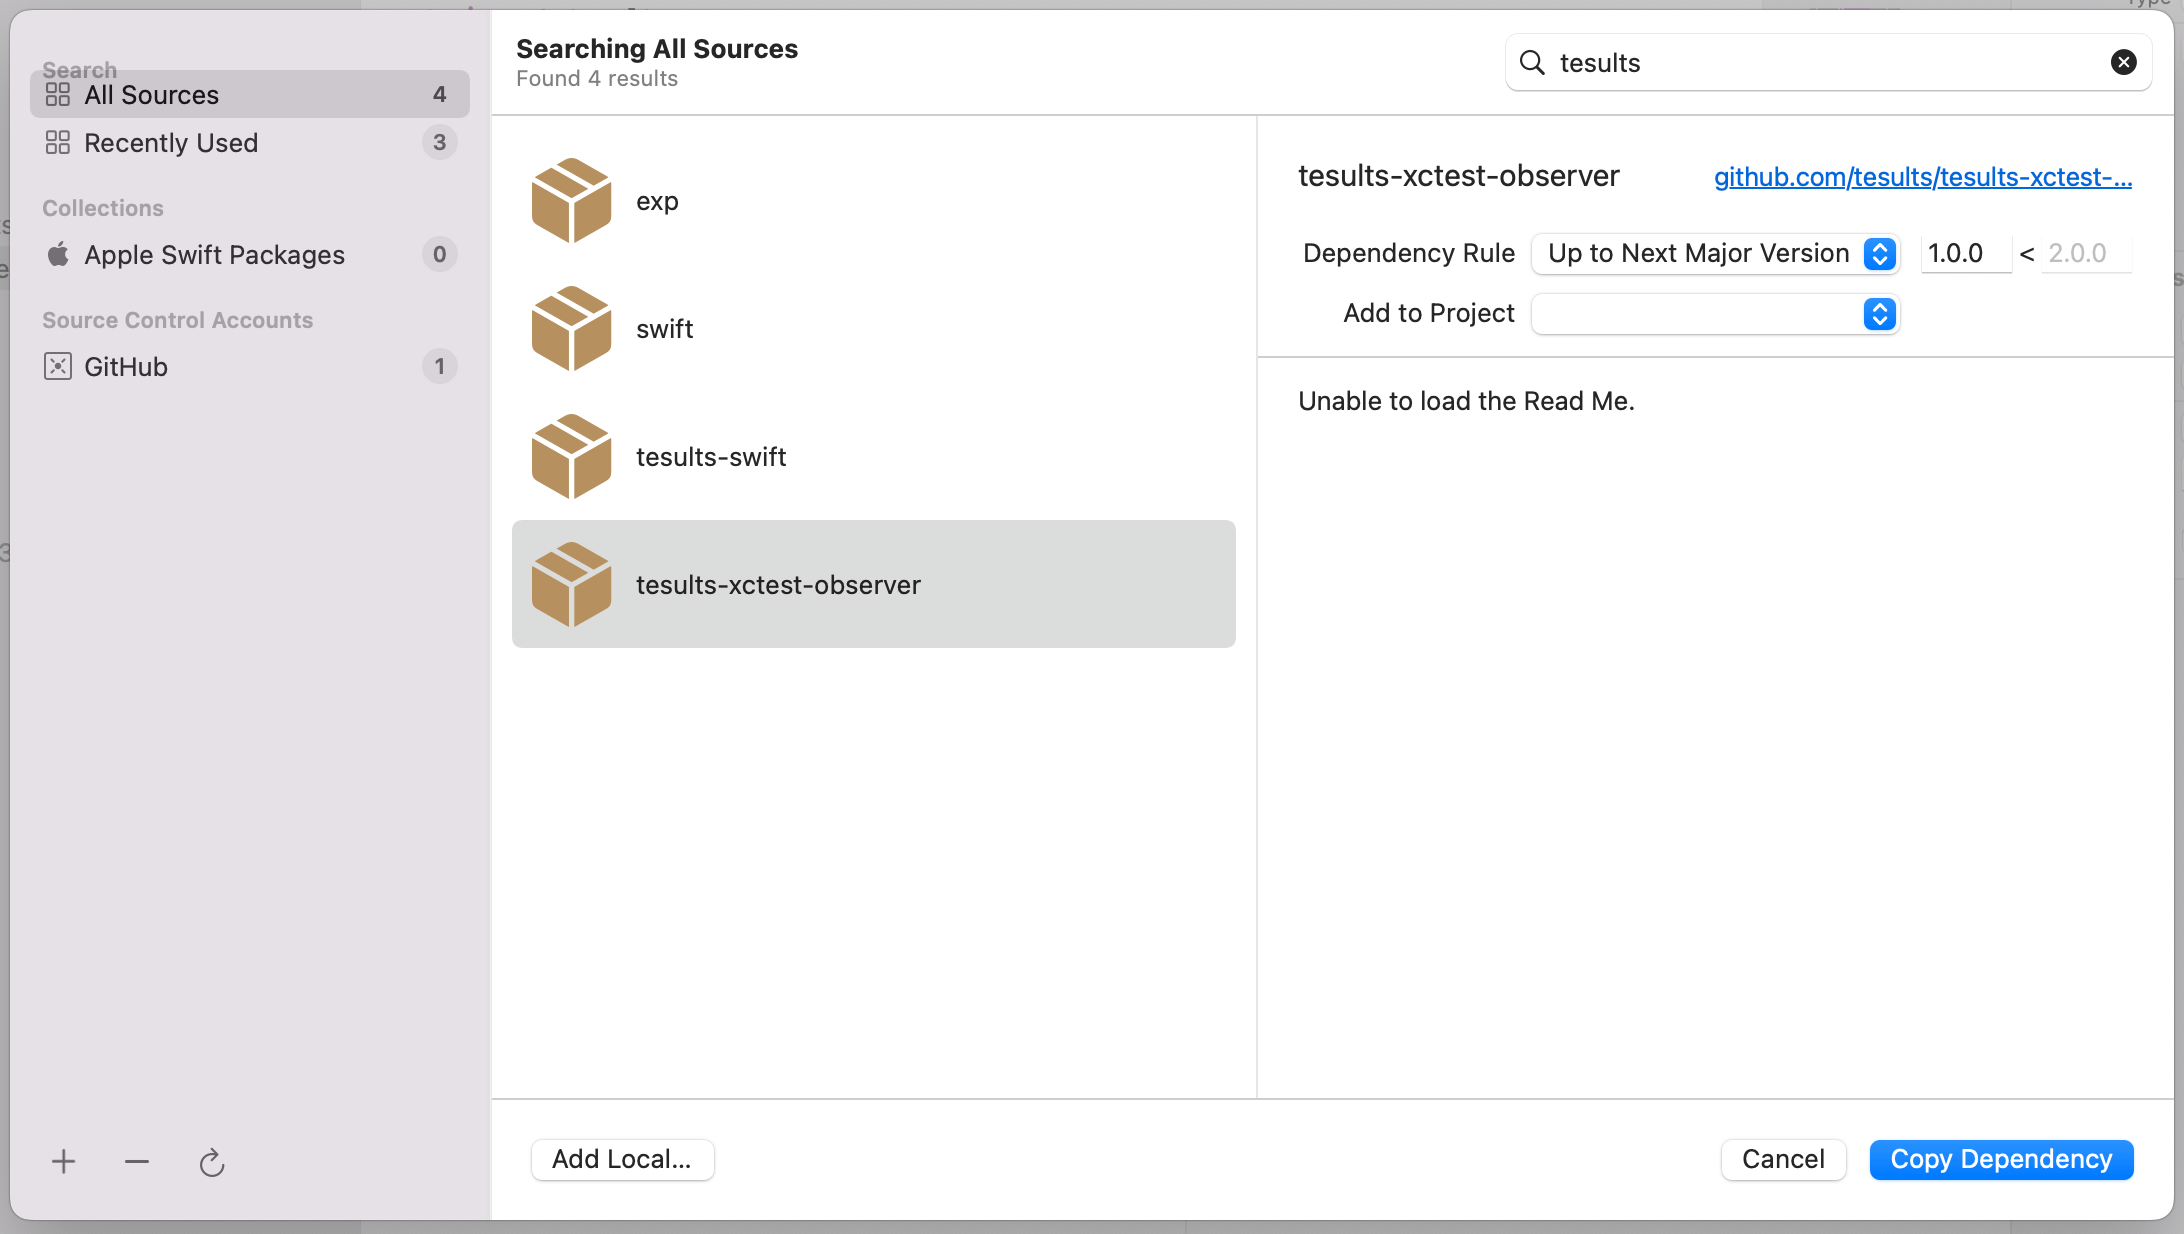Select All Sources in the sidebar
Image resolution: width=2184 pixels, height=1234 pixels.
(250, 94)
